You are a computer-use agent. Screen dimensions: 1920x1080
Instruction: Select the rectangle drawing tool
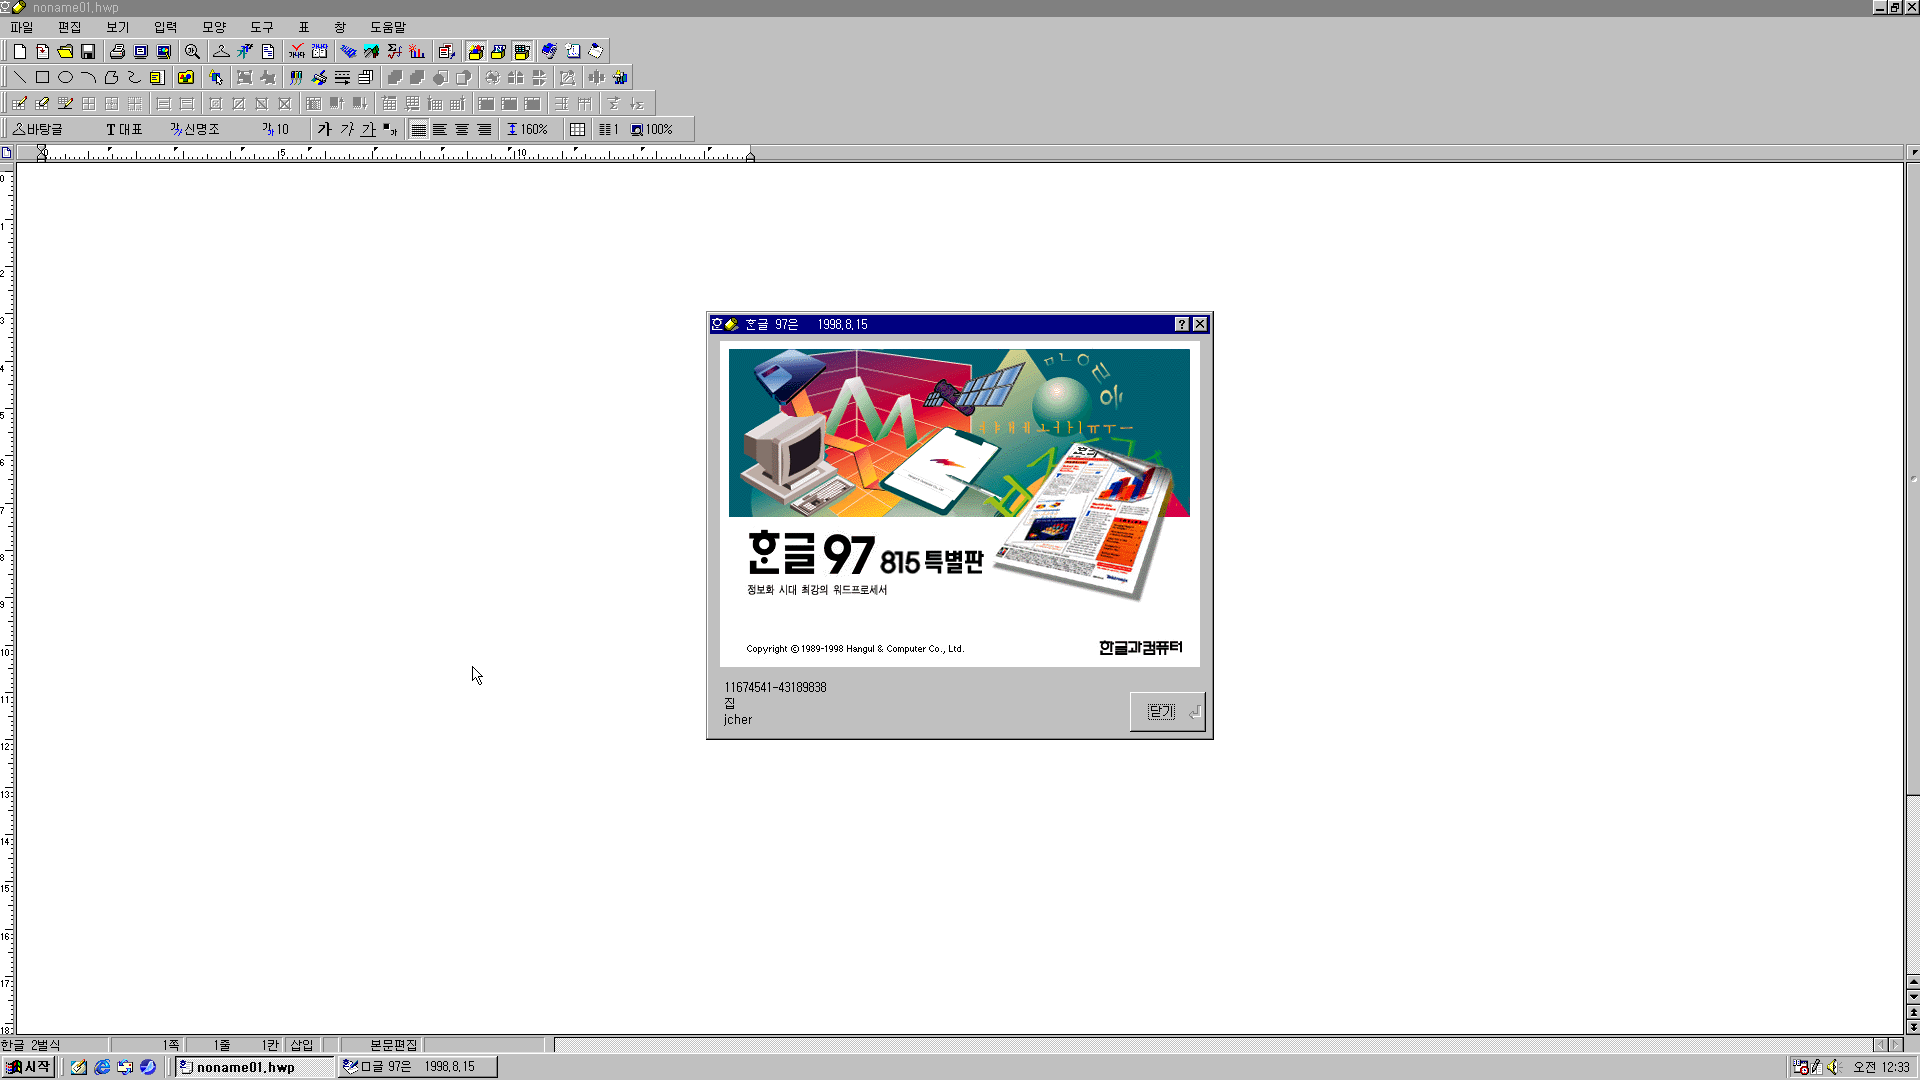(x=42, y=77)
